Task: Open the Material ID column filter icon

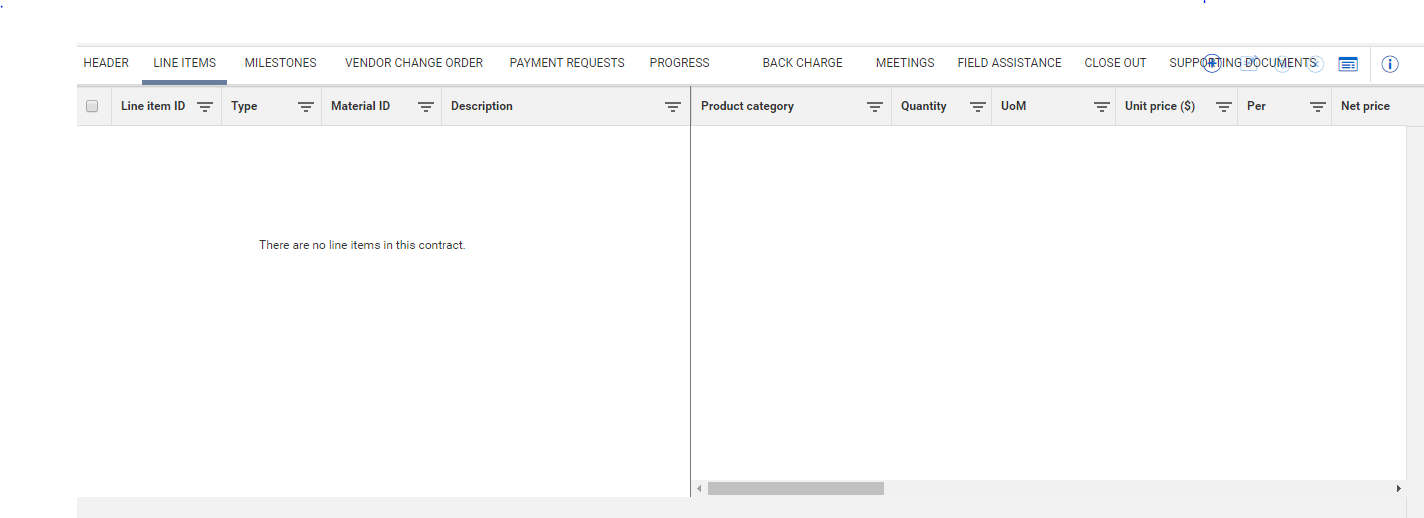Action: pos(425,107)
